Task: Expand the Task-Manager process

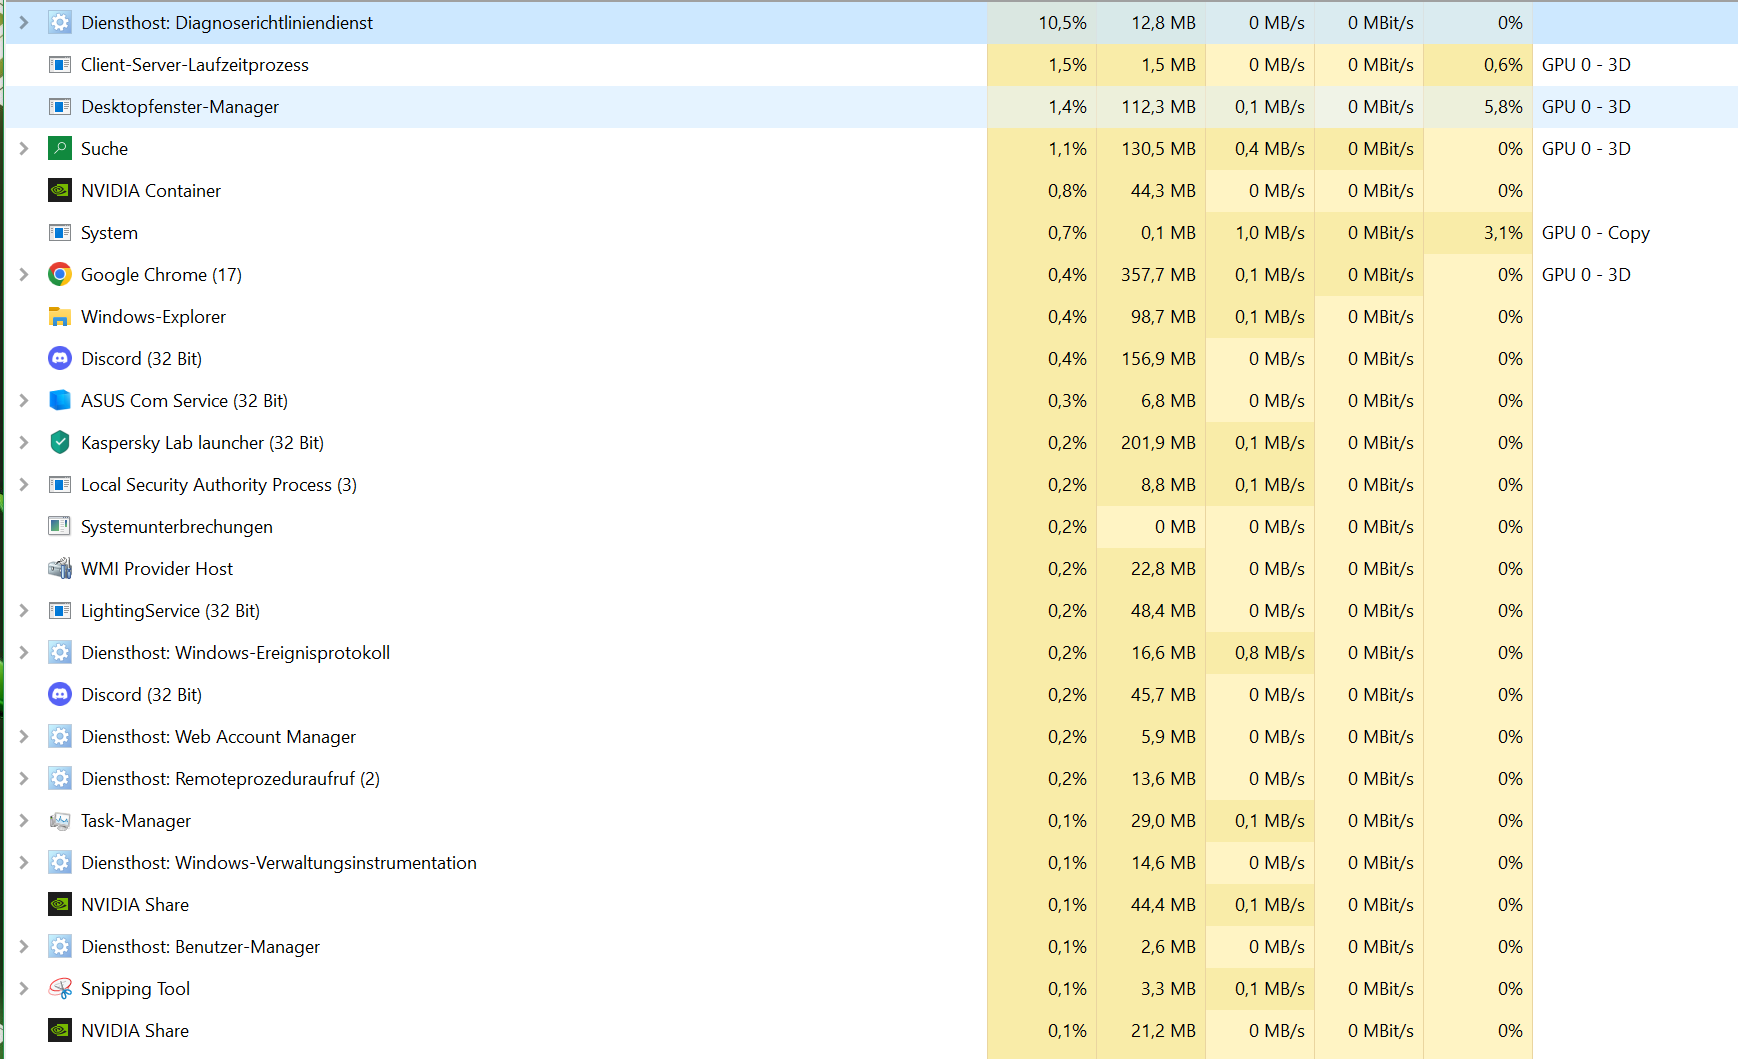Action: [24, 820]
